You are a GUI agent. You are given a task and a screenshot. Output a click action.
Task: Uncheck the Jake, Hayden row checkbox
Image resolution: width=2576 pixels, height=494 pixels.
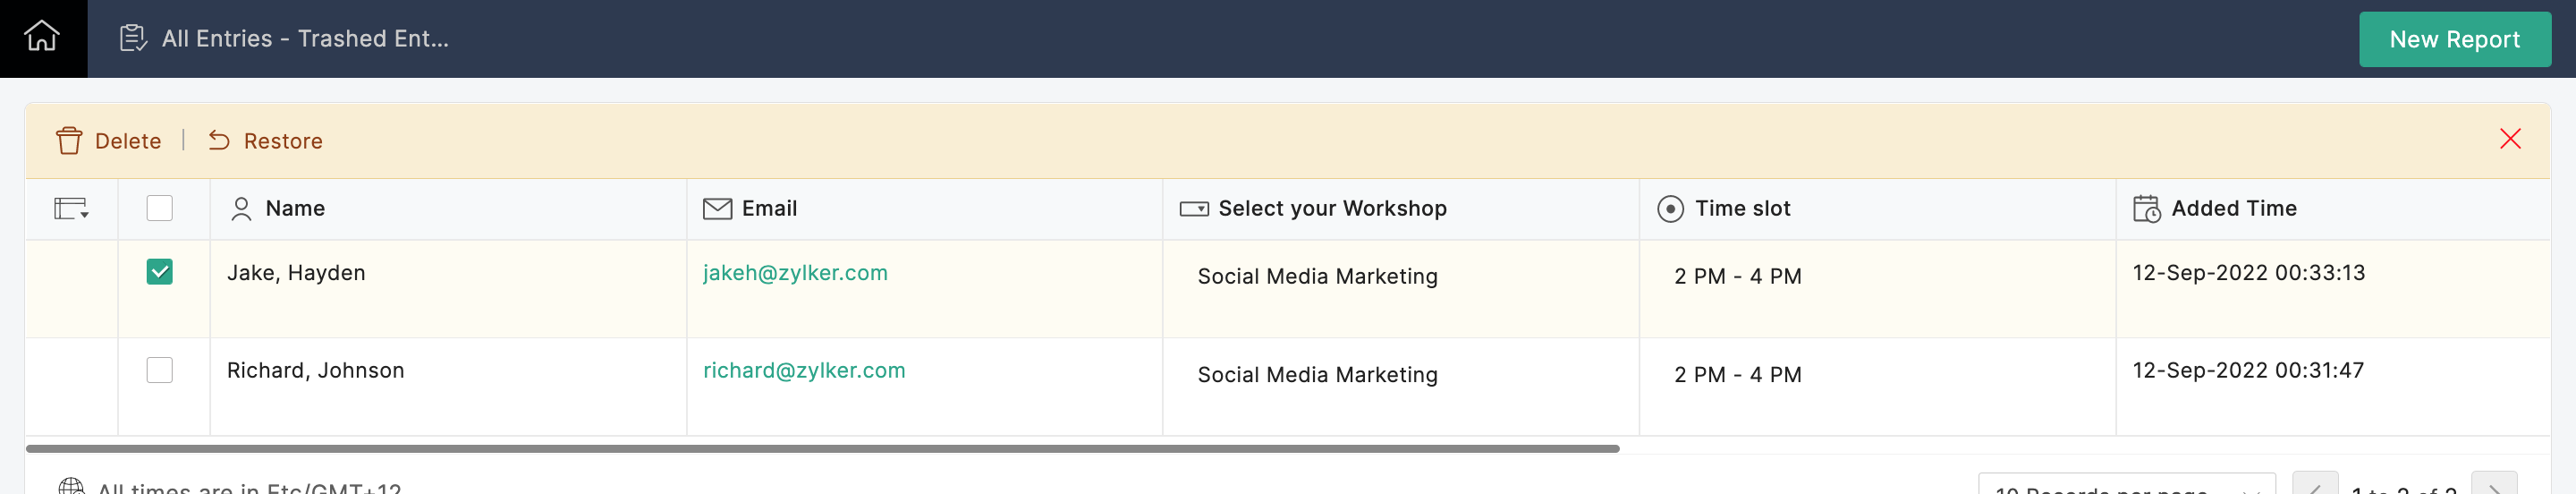pyautogui.click(x=160, y=272)
